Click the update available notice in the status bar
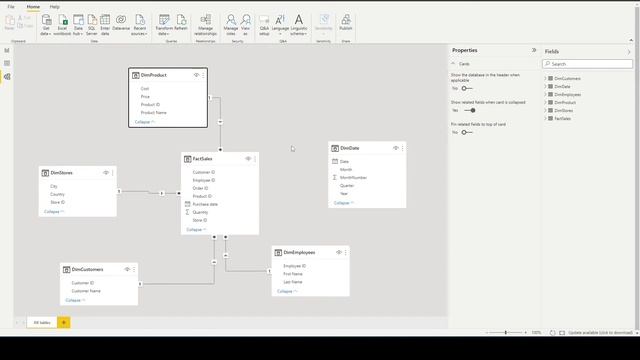 (x=600, y=333)
